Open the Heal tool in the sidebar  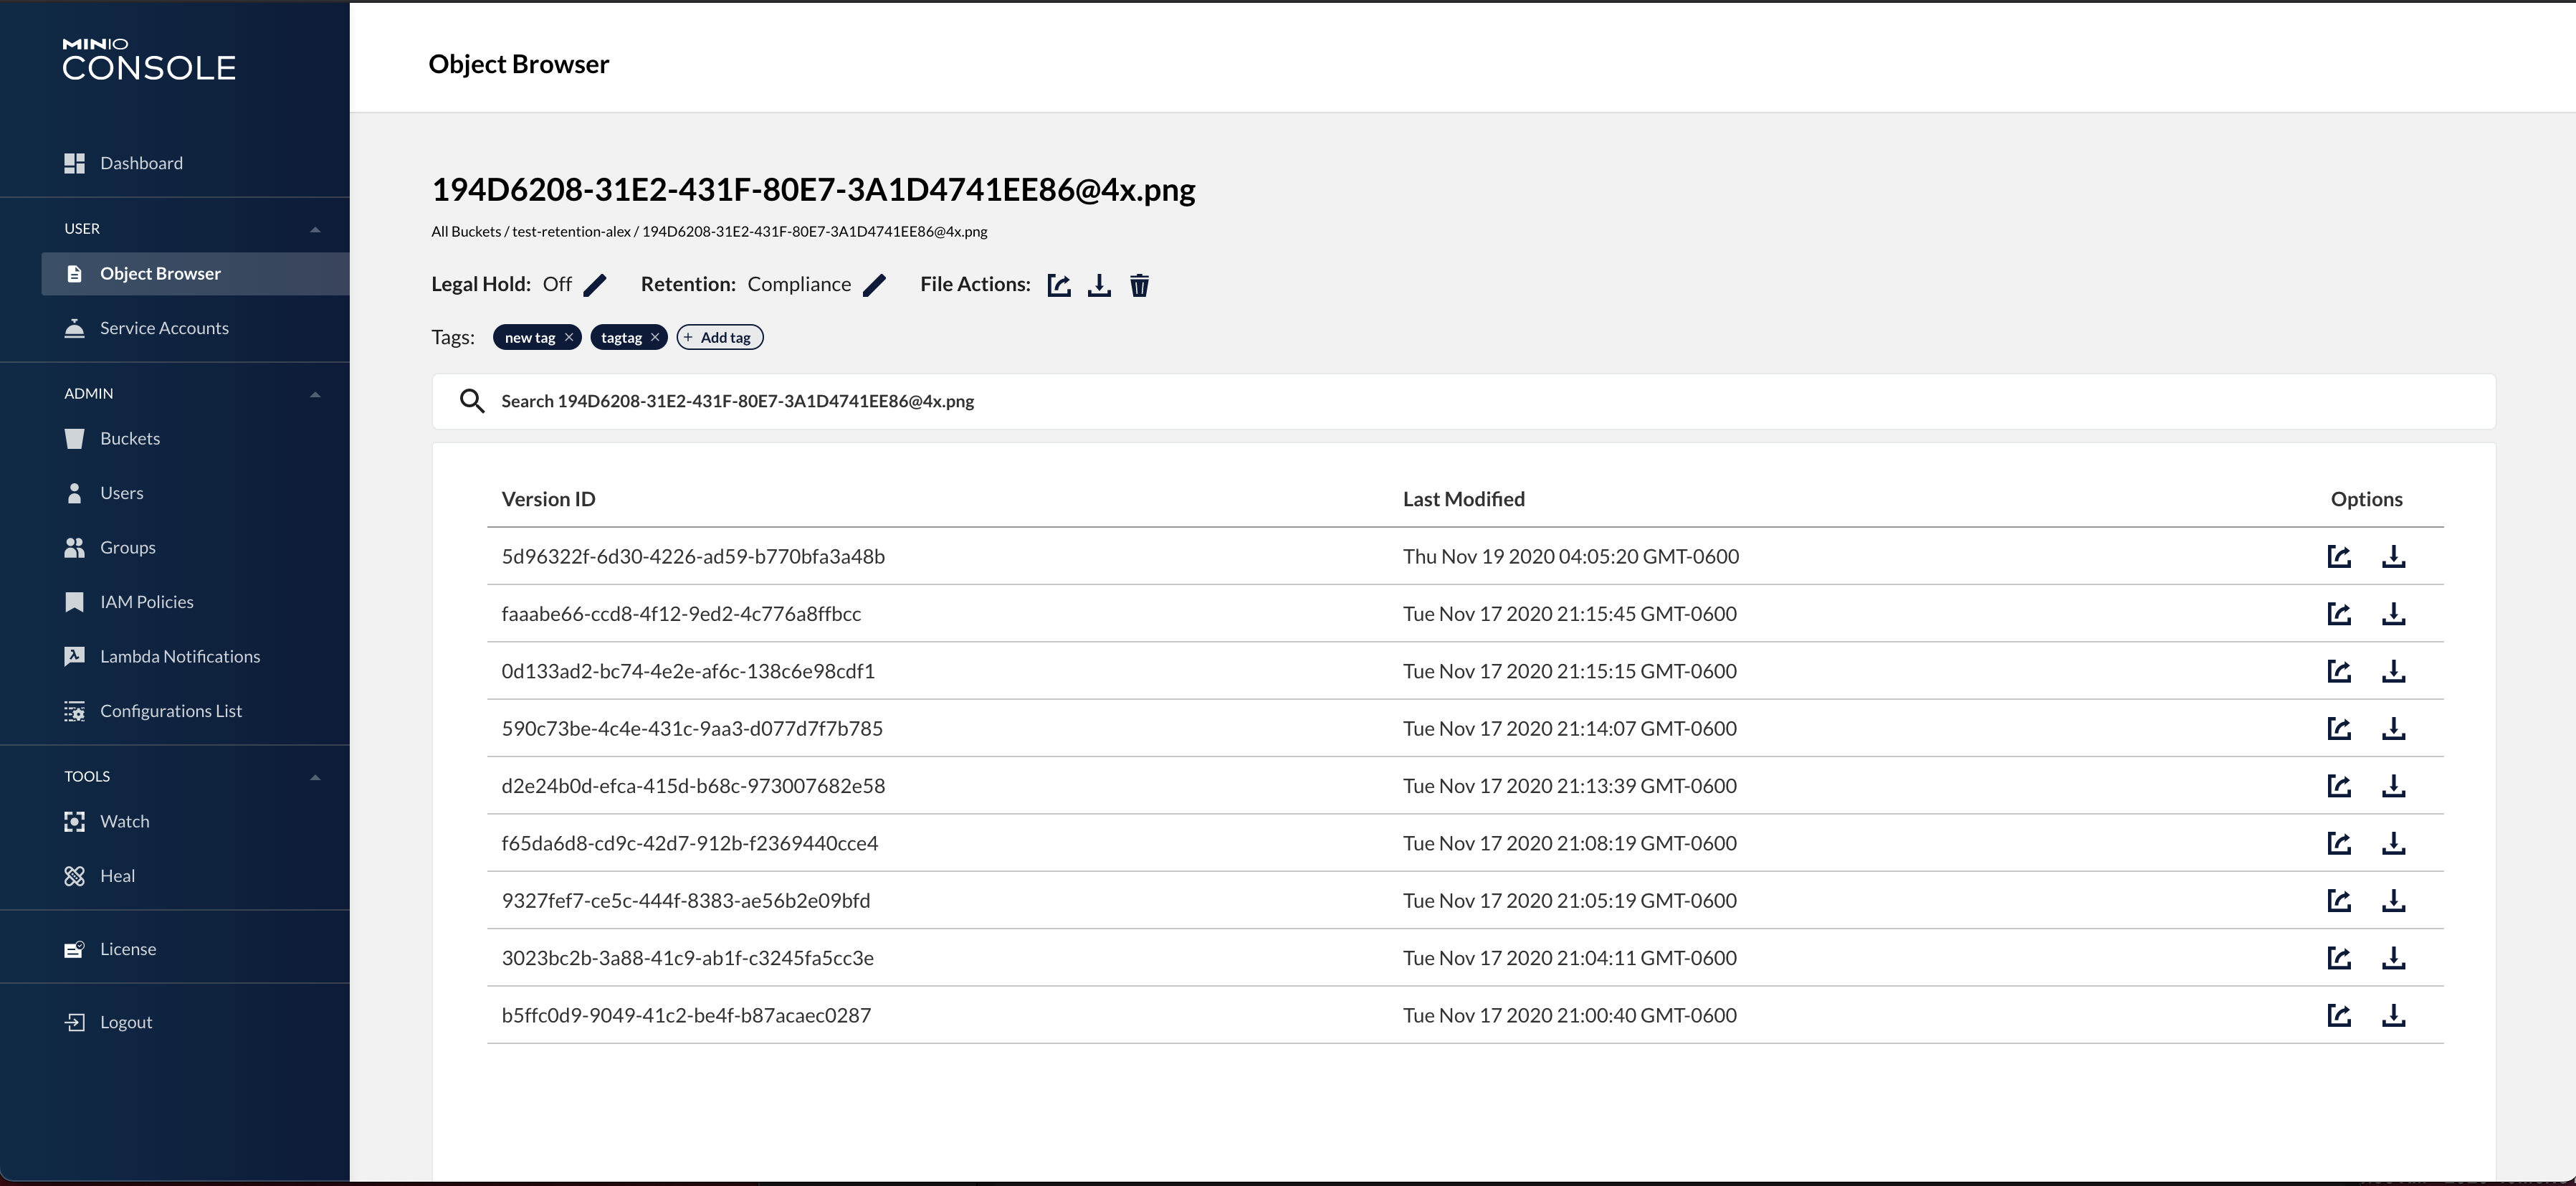tap(117, 875)
